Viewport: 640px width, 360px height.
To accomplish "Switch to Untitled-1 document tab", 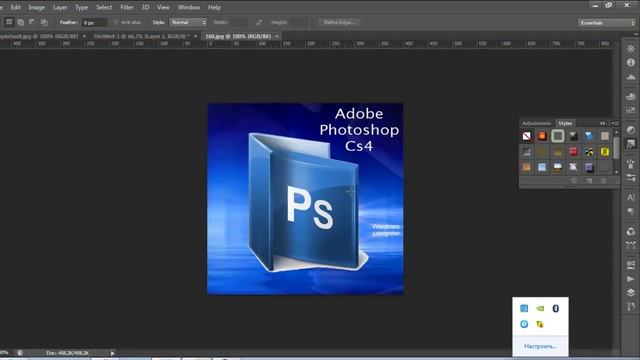I will click(x=142, y=36).
